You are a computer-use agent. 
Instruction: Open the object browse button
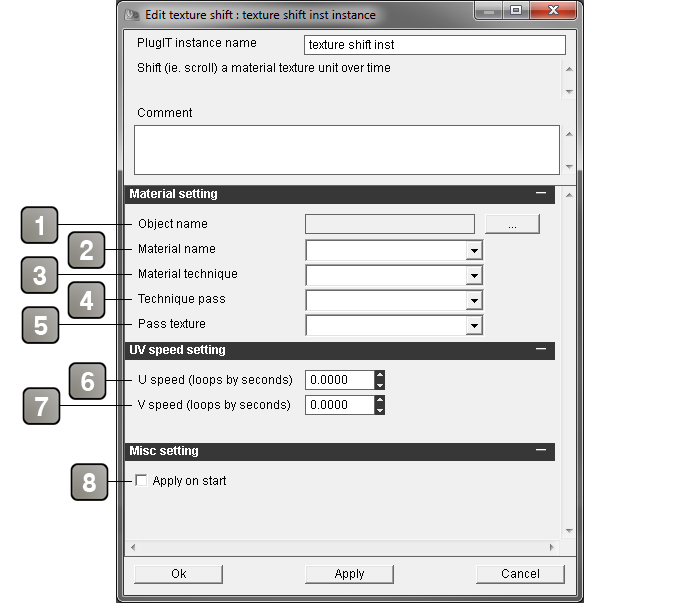512,224
